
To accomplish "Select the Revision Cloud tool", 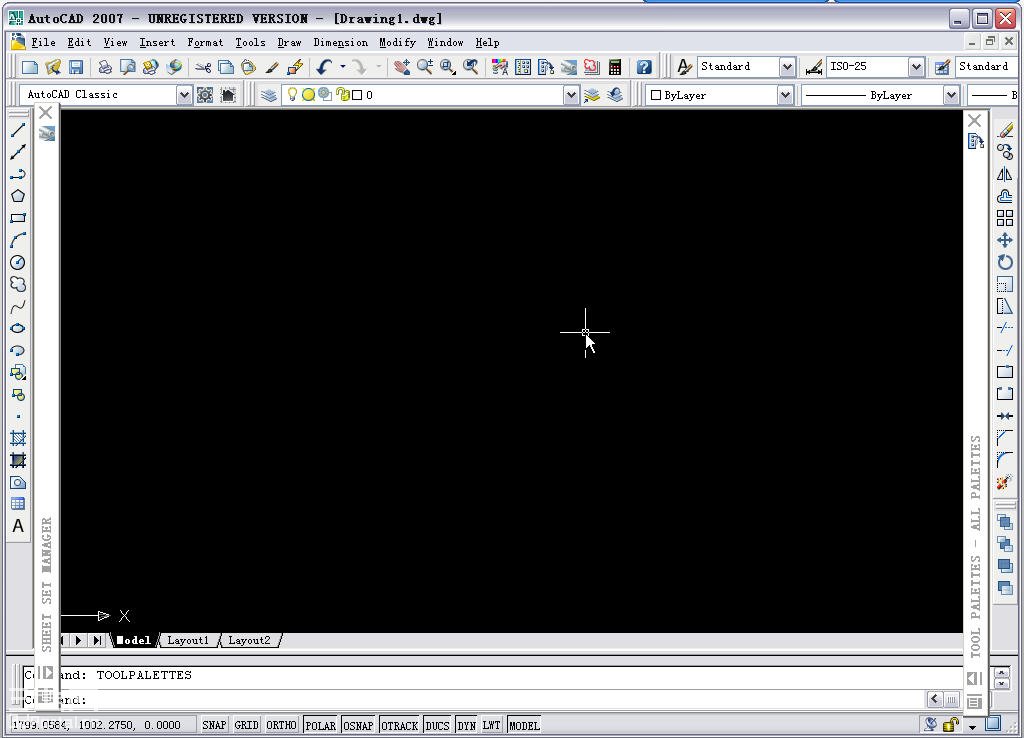I will 18,285.
